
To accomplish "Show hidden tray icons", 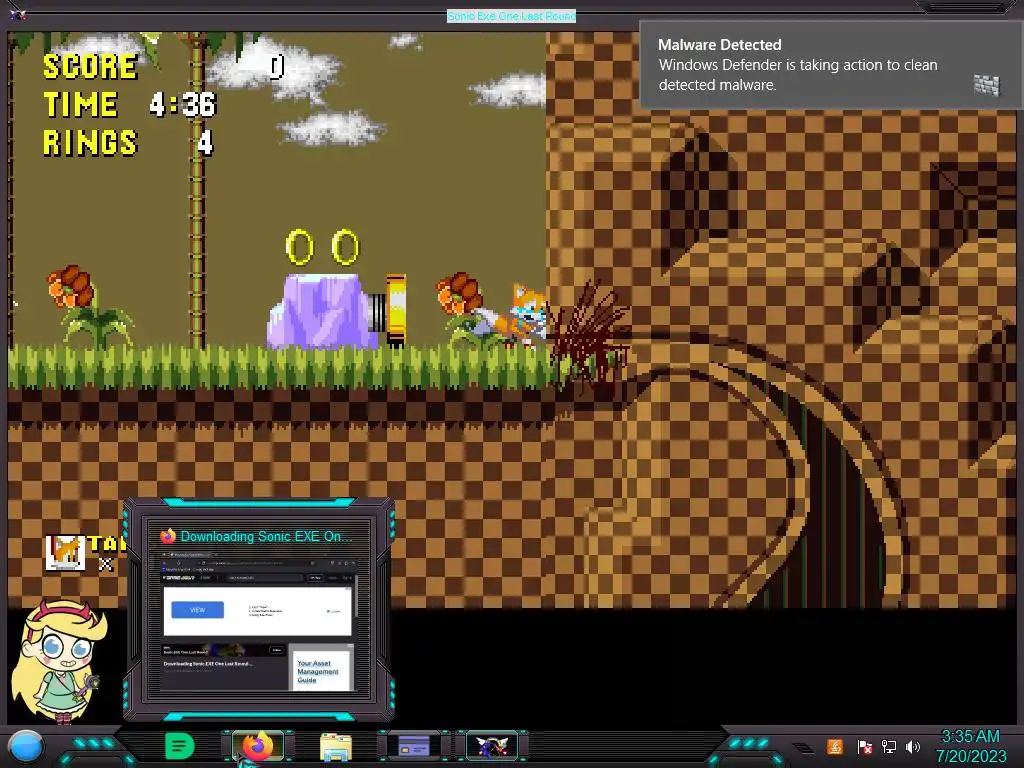I will pos(803,748).
